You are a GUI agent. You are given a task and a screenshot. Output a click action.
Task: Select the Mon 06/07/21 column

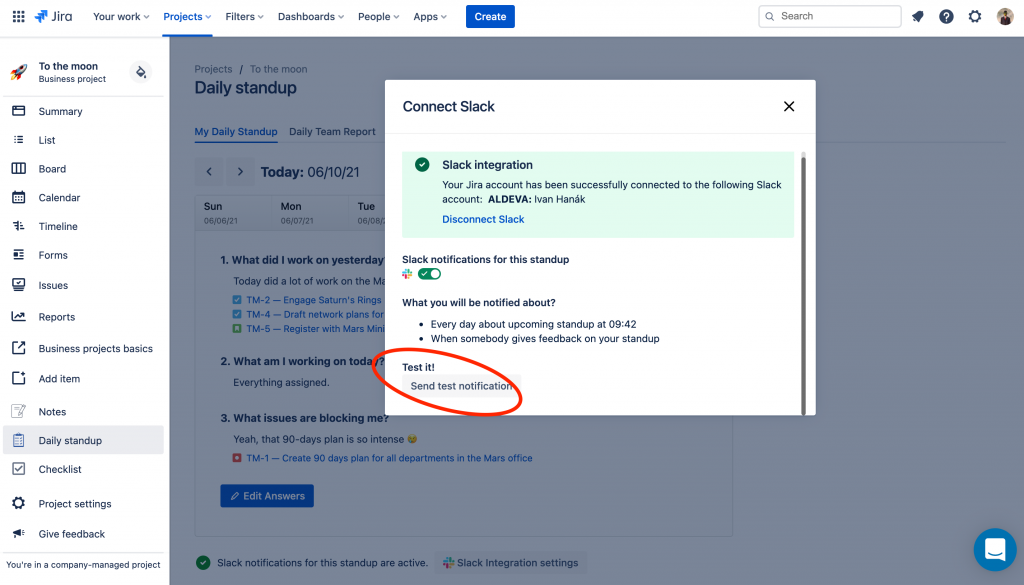(x=310, y=213)
